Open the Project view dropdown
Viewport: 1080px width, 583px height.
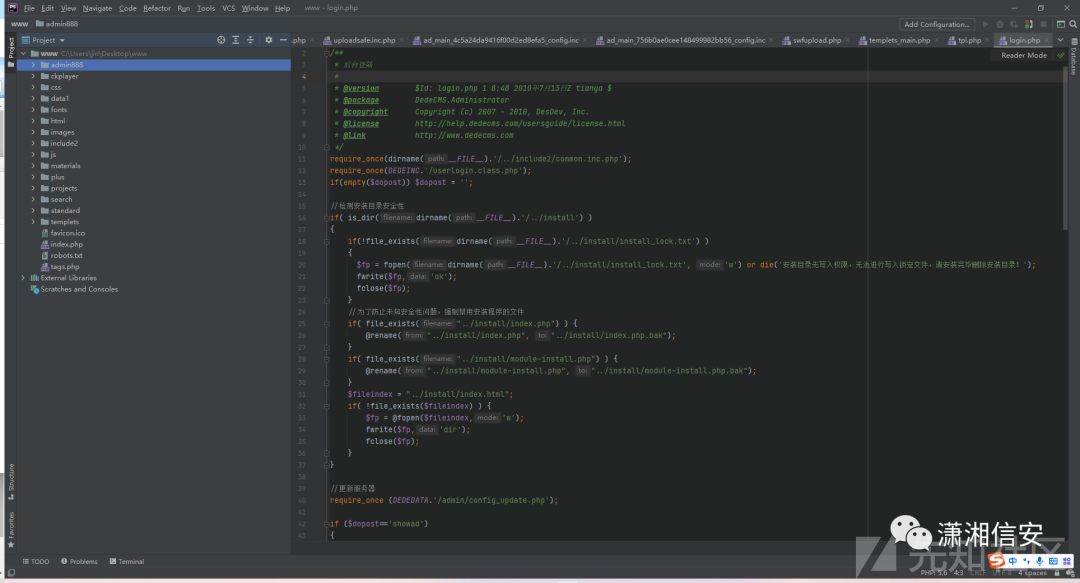click(43, 40)
